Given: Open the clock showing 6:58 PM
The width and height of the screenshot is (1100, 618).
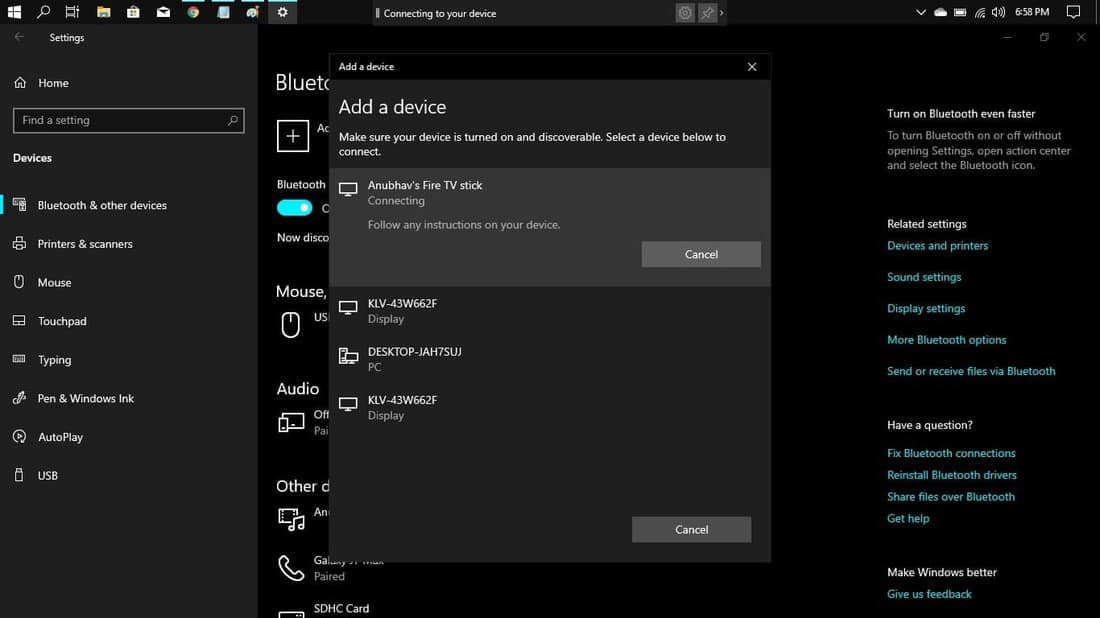Looking at the screenshot, I should [x=1032, y=12].
